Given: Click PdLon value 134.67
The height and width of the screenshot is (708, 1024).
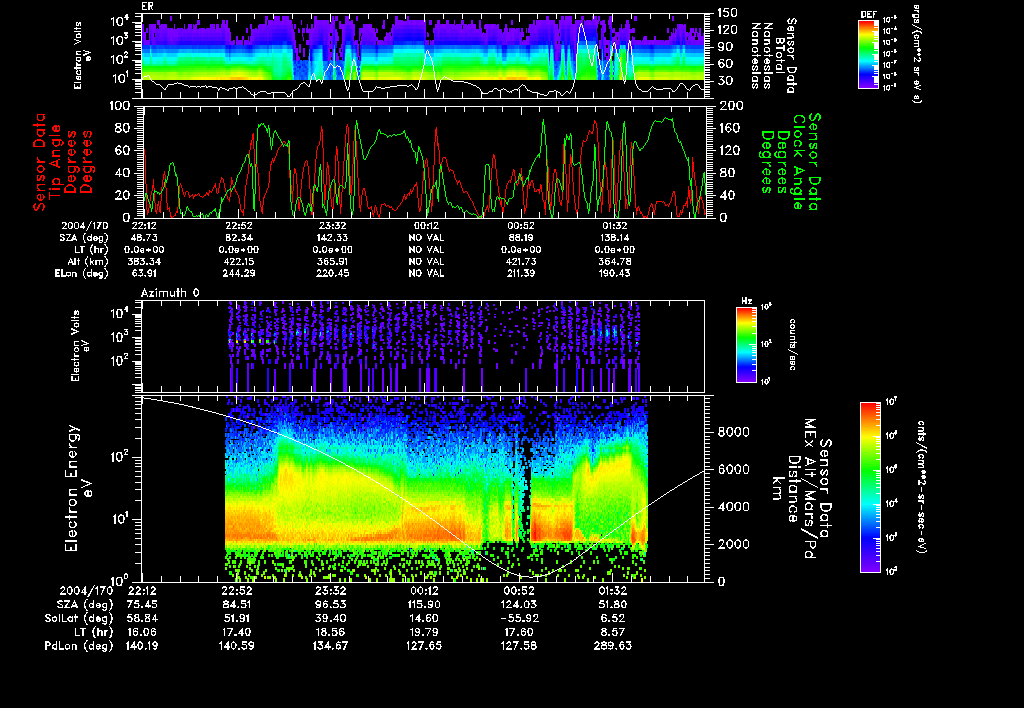Looking at the screenshot, I should click(330, 645).
